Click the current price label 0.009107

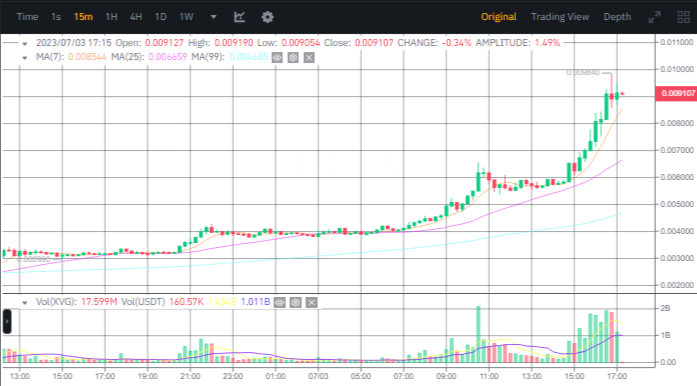pyautogui.click(x=677, y=93)
